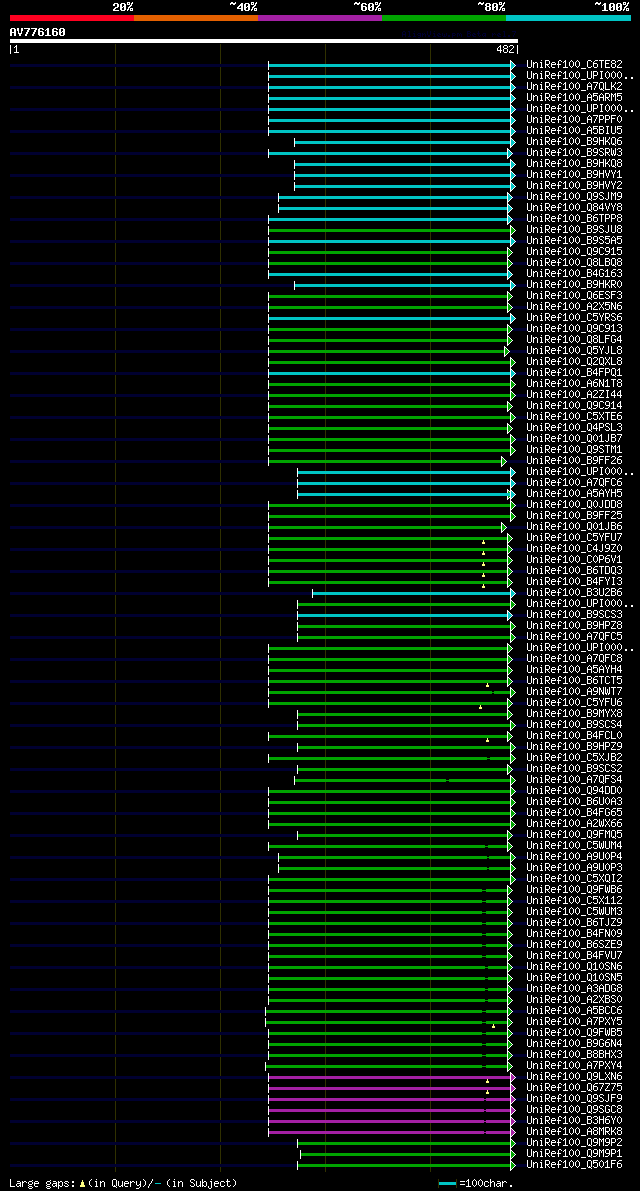The width and height of the screenshot is (640, 1191).
Task: Click the purple ~60% identity legend segment
Action: tap(320, 17)
